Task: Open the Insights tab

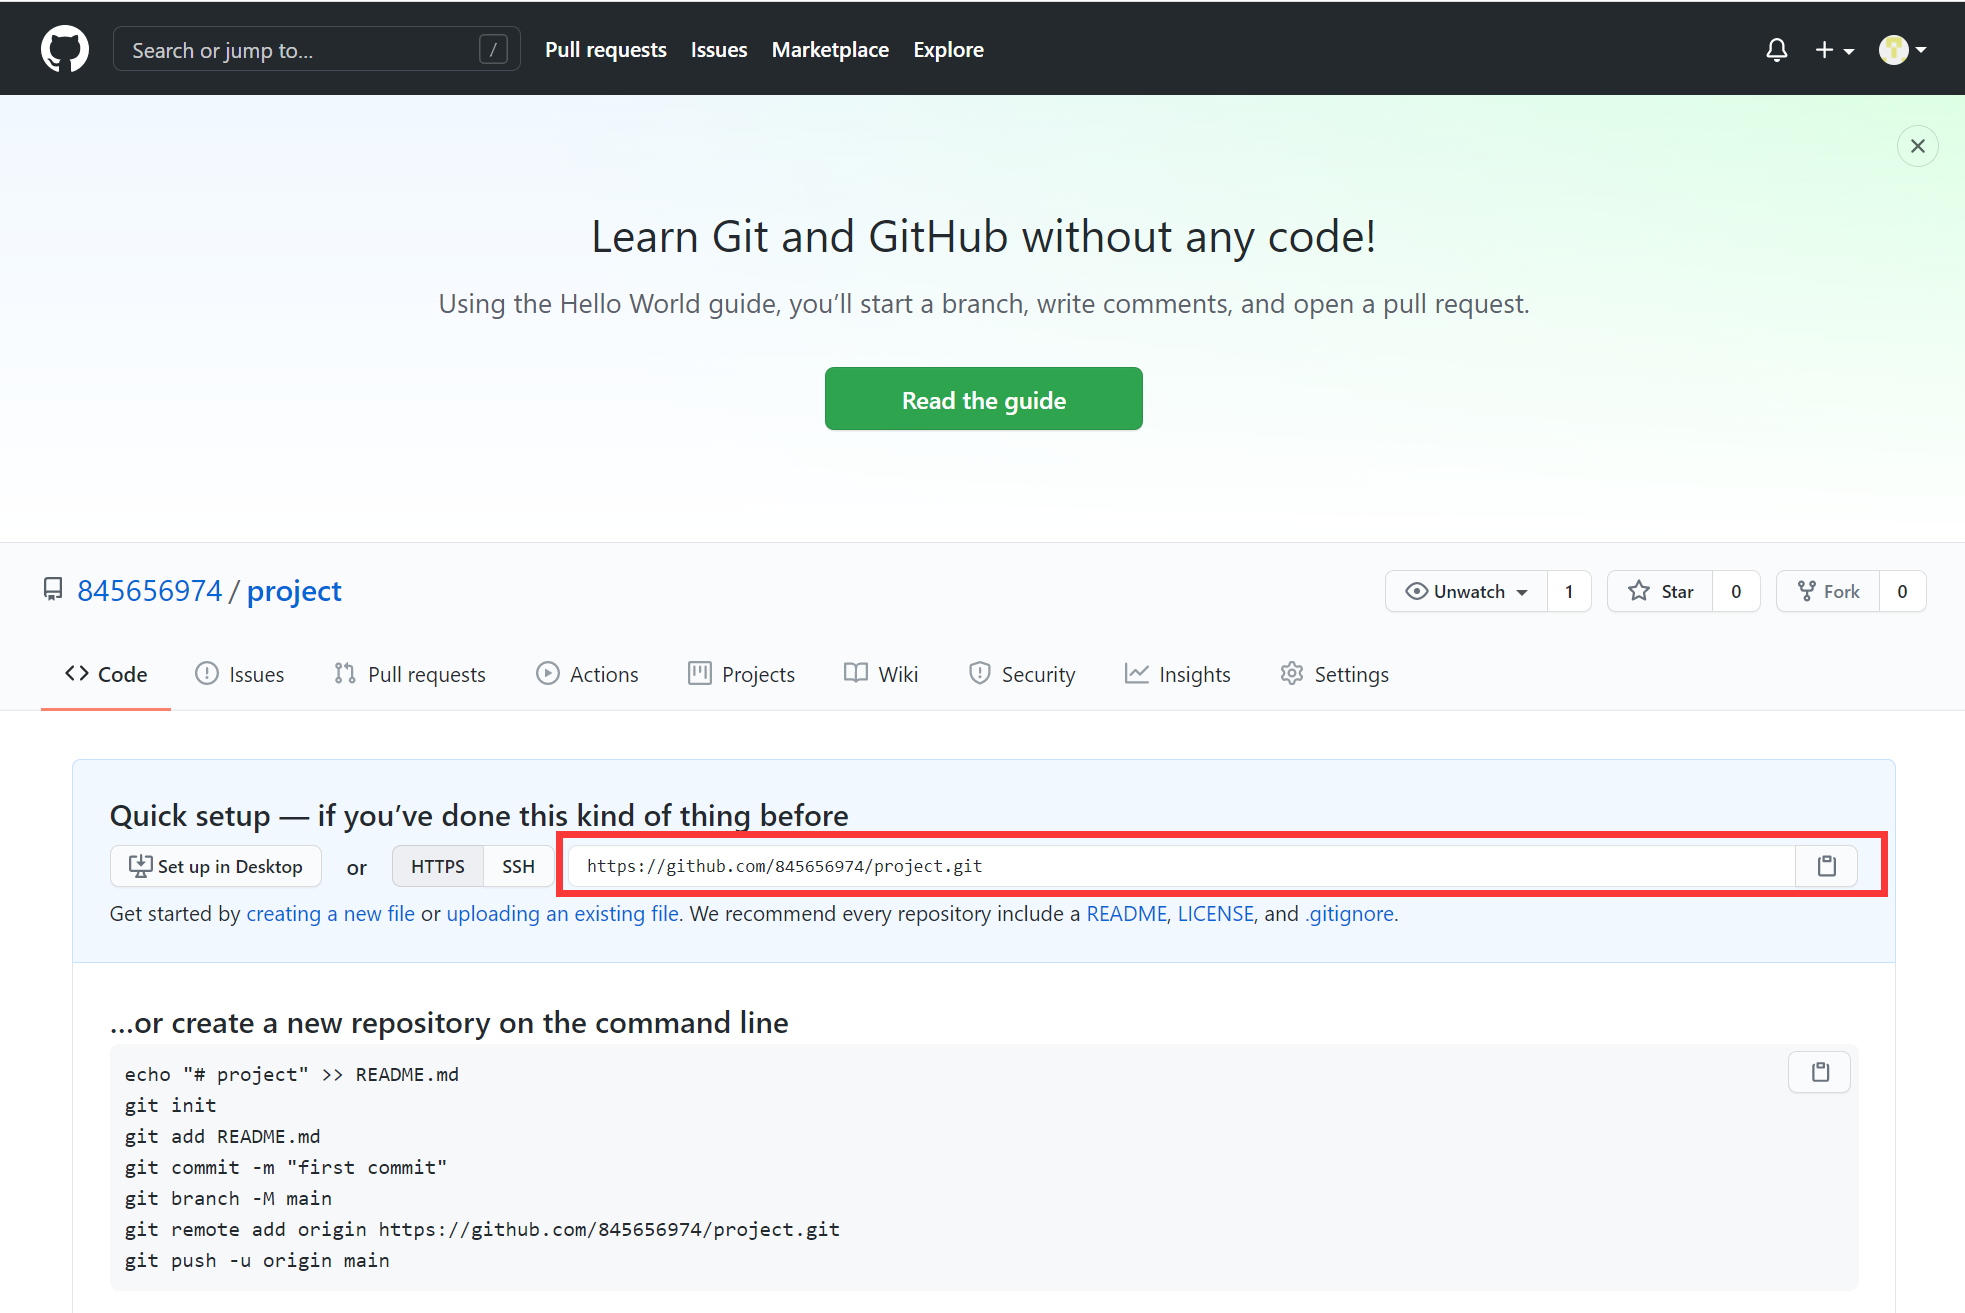Action: 1177,674
